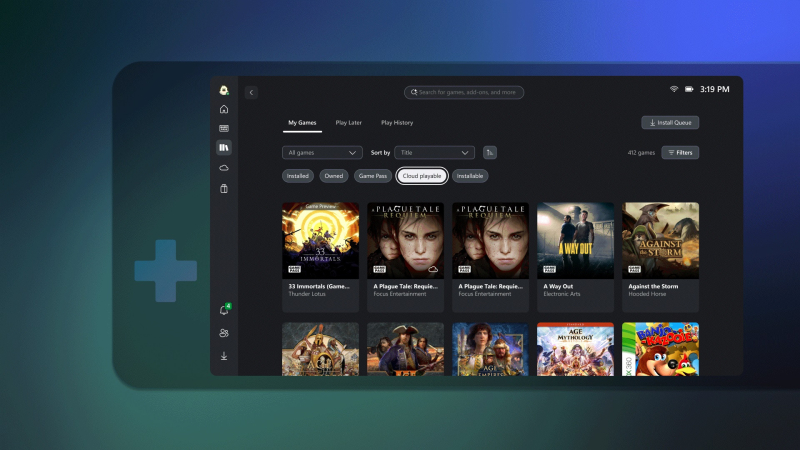
Task: Click the Downloads arrow icon in sidebar
Action: 224,355
